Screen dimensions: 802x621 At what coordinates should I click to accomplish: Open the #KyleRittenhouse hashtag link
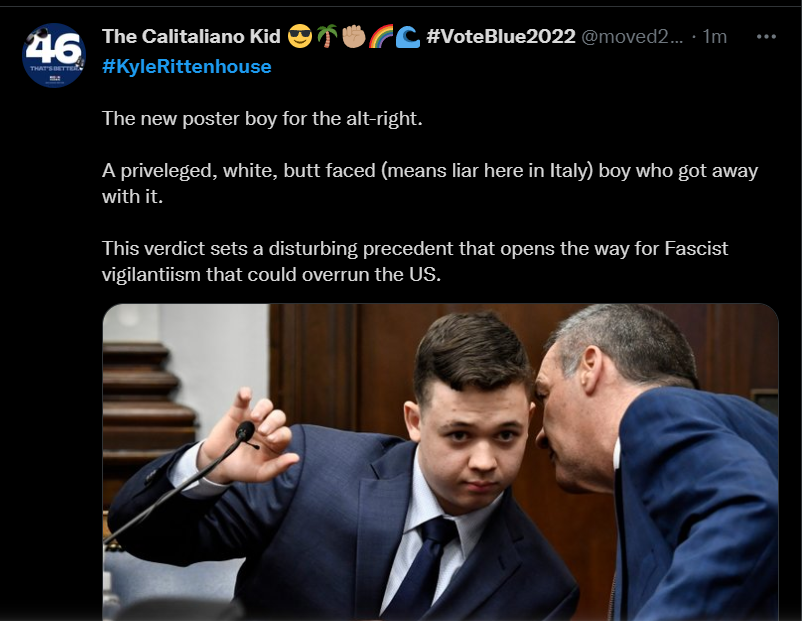tap(187, 66)
